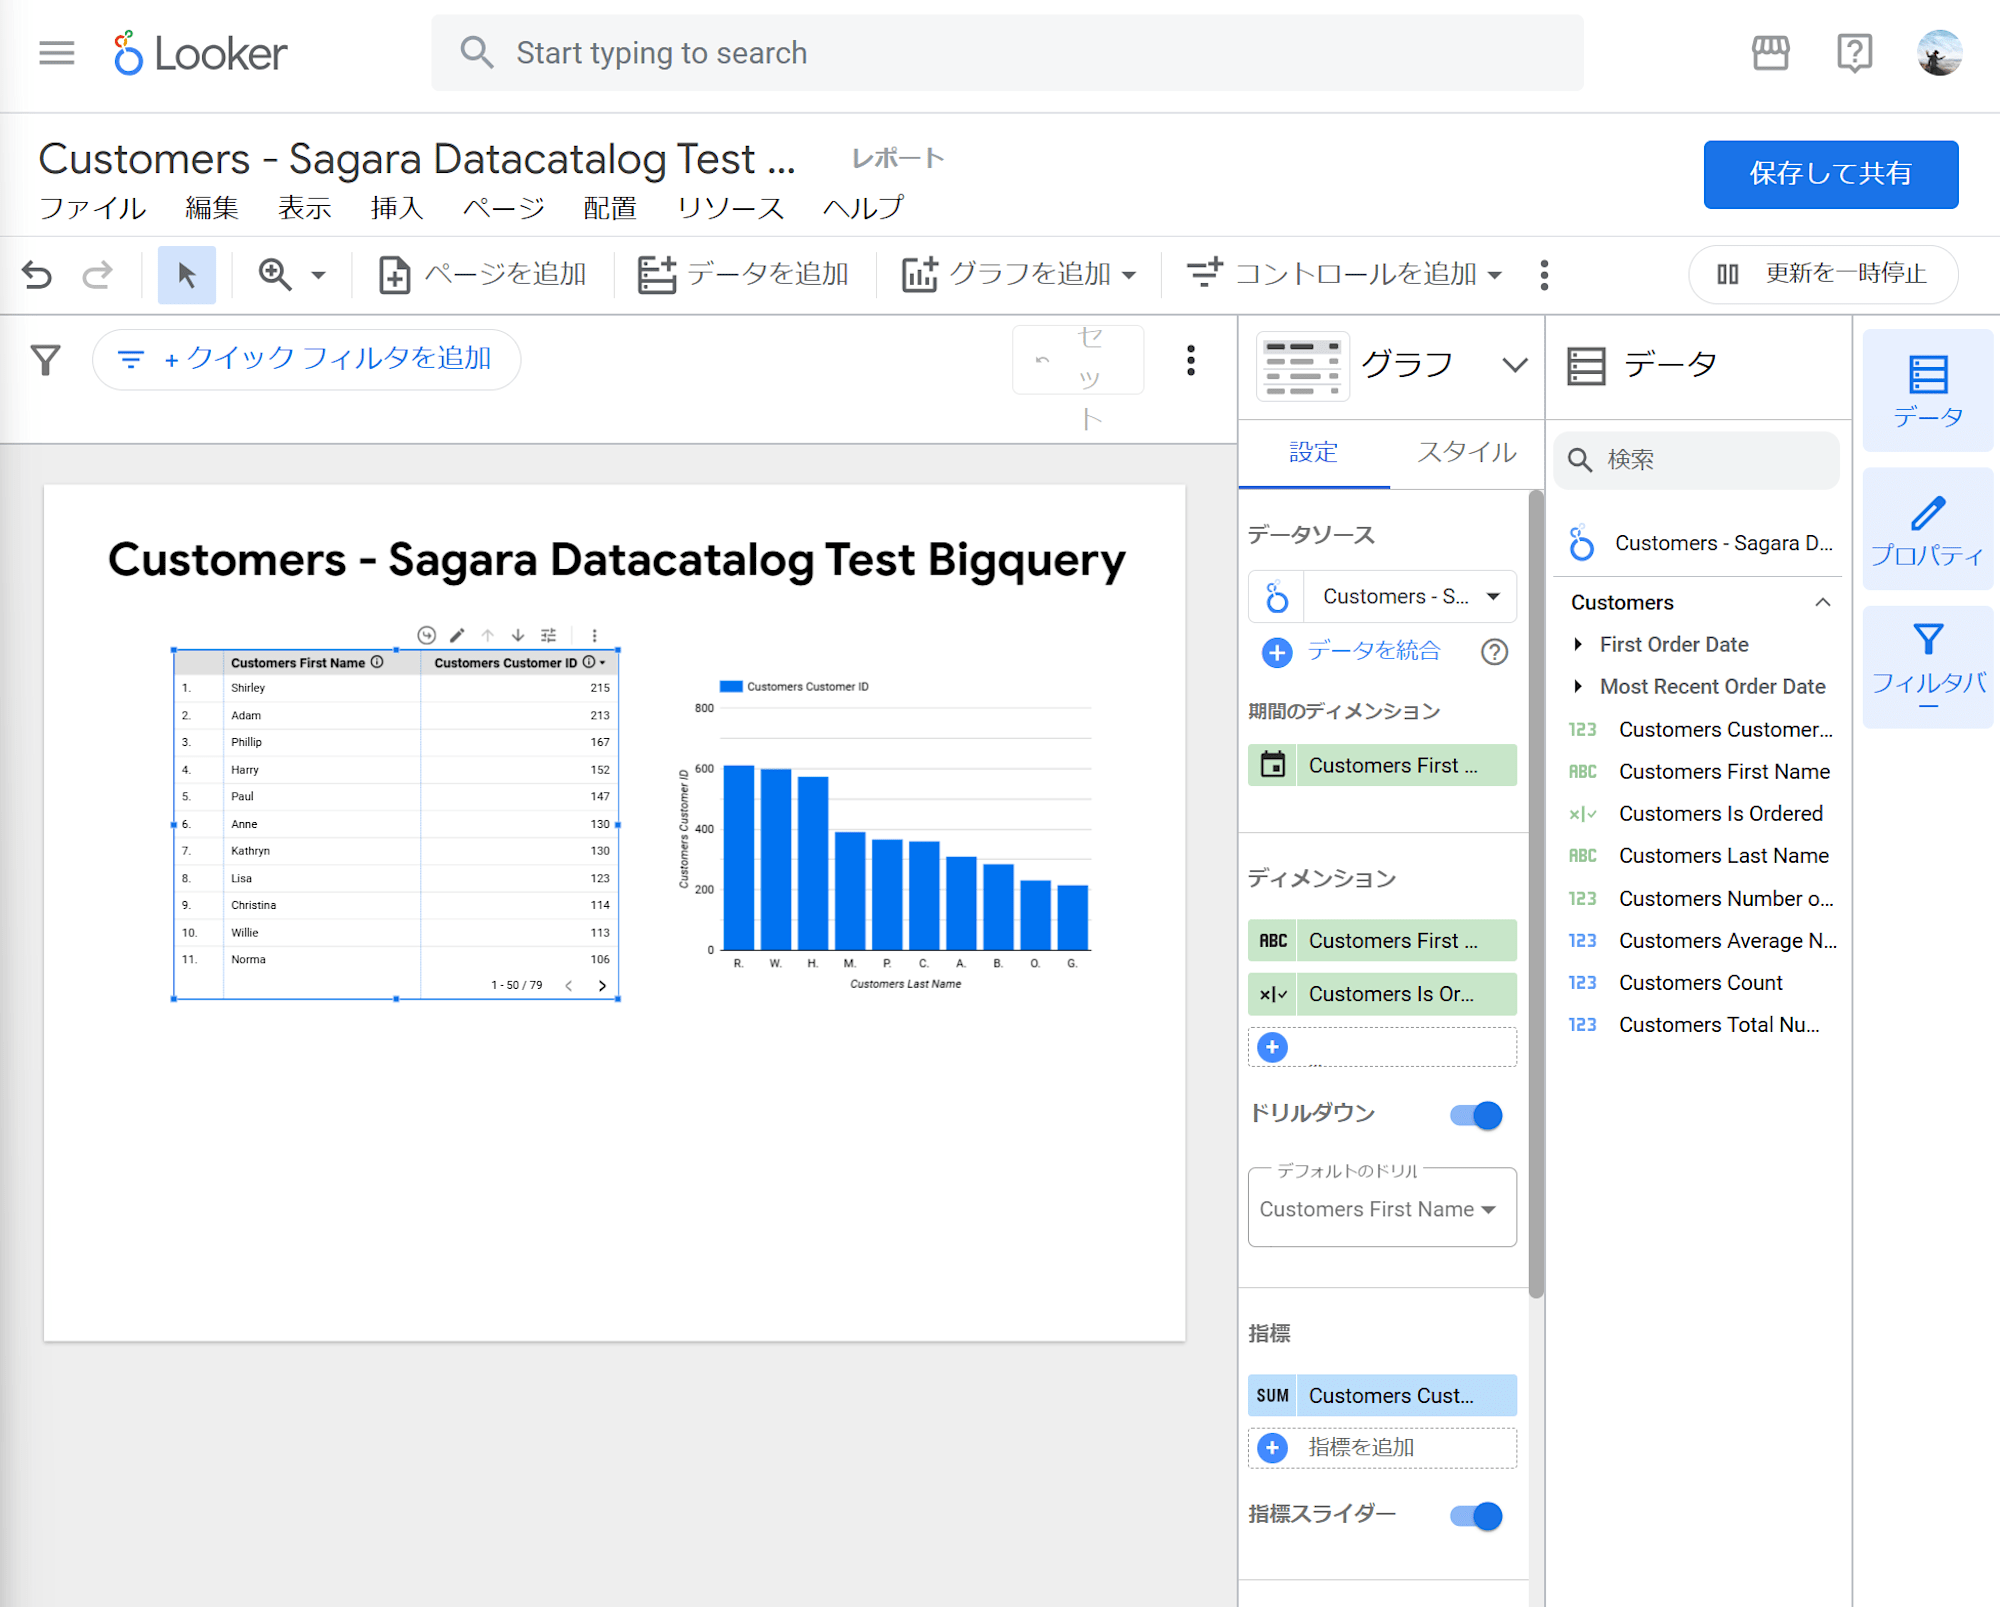Go to previous table page
The width and height of the screenshot is (2000, 1607).
569,985
